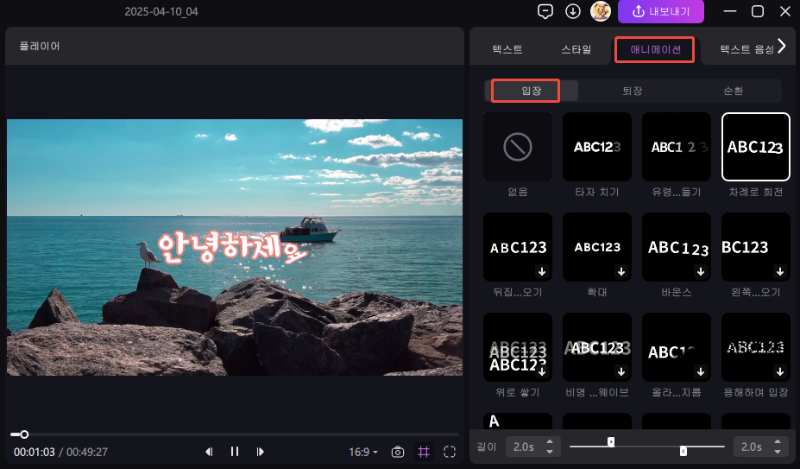Switch to the 텍스트 tab
Screen dimensions: 800x469
tap(507, 50)
